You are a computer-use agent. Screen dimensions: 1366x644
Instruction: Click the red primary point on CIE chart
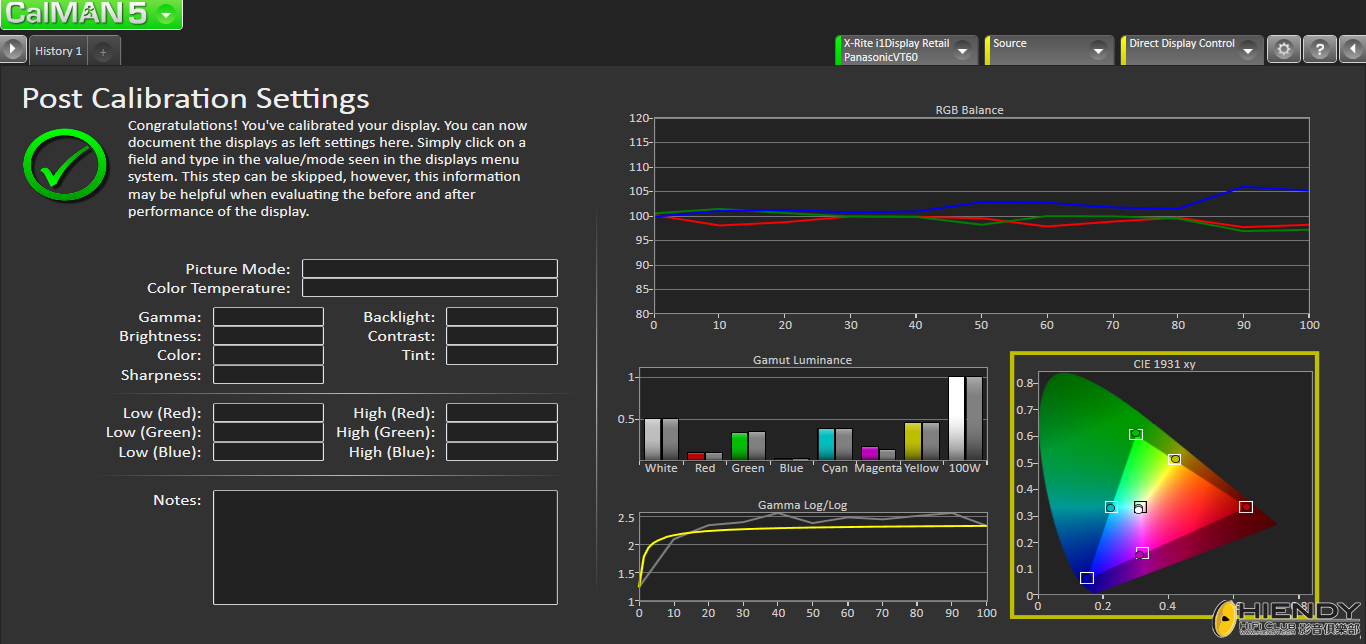[1245, 507]
